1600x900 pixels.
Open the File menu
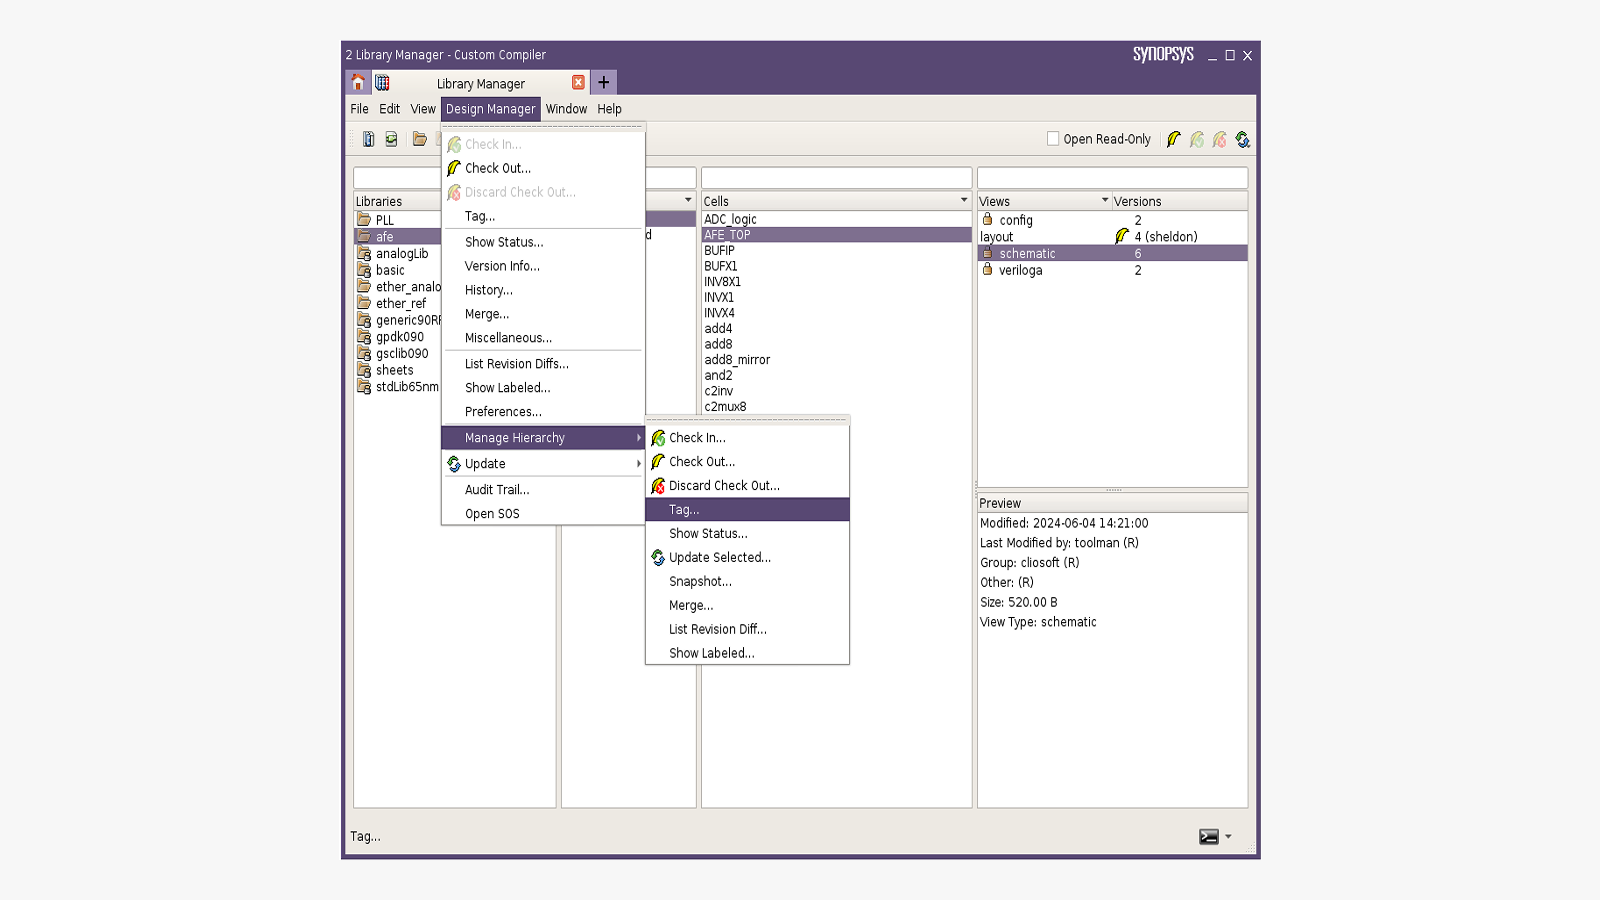359,109
